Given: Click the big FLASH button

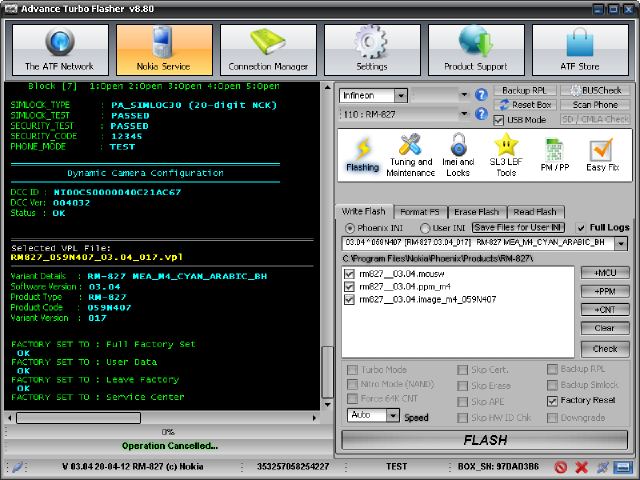Looking at the screenshot, I should (484, 440).
